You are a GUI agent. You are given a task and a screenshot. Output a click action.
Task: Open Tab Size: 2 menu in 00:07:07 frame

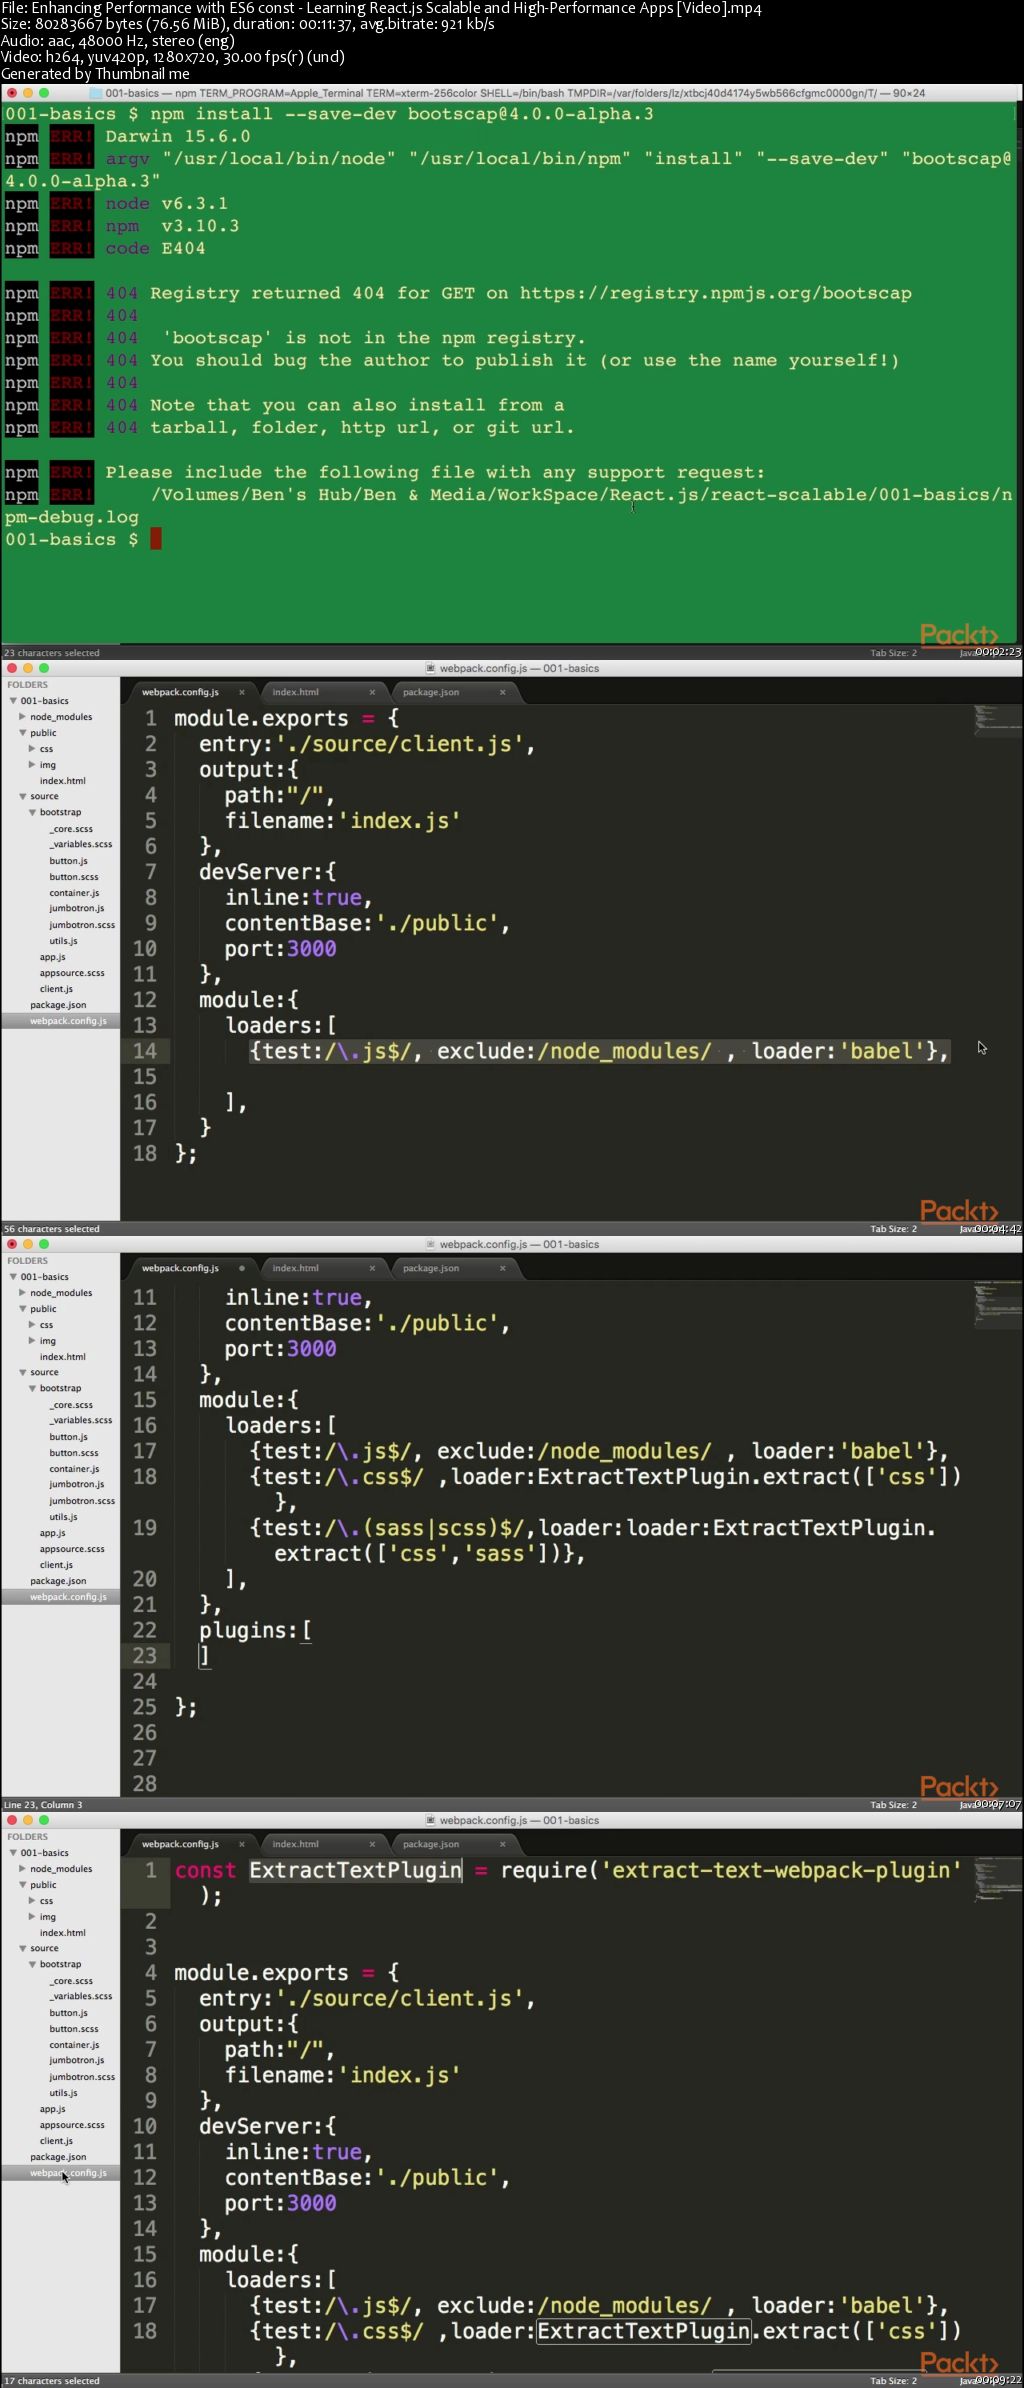(x=893, y=1805)
